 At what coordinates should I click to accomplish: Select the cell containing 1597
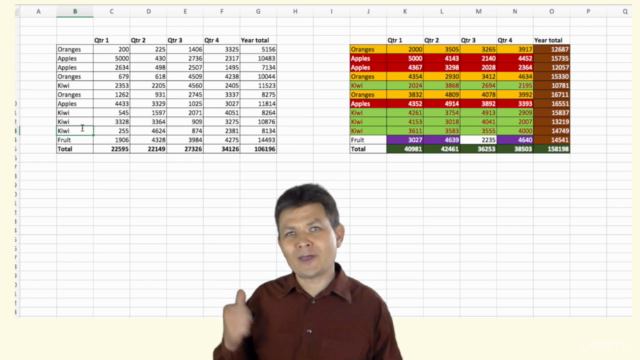click(148, 113)
